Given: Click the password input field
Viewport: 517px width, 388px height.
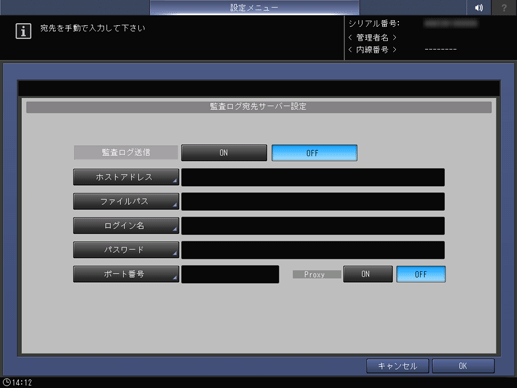Looking at the screenshot, I should tap(313, 250).
